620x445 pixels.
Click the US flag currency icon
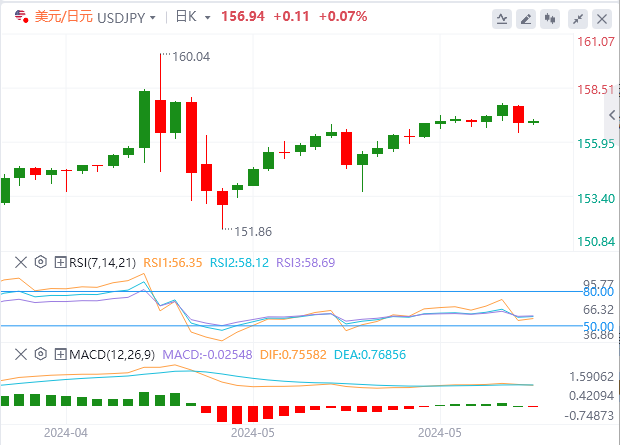tap(21, 16)
